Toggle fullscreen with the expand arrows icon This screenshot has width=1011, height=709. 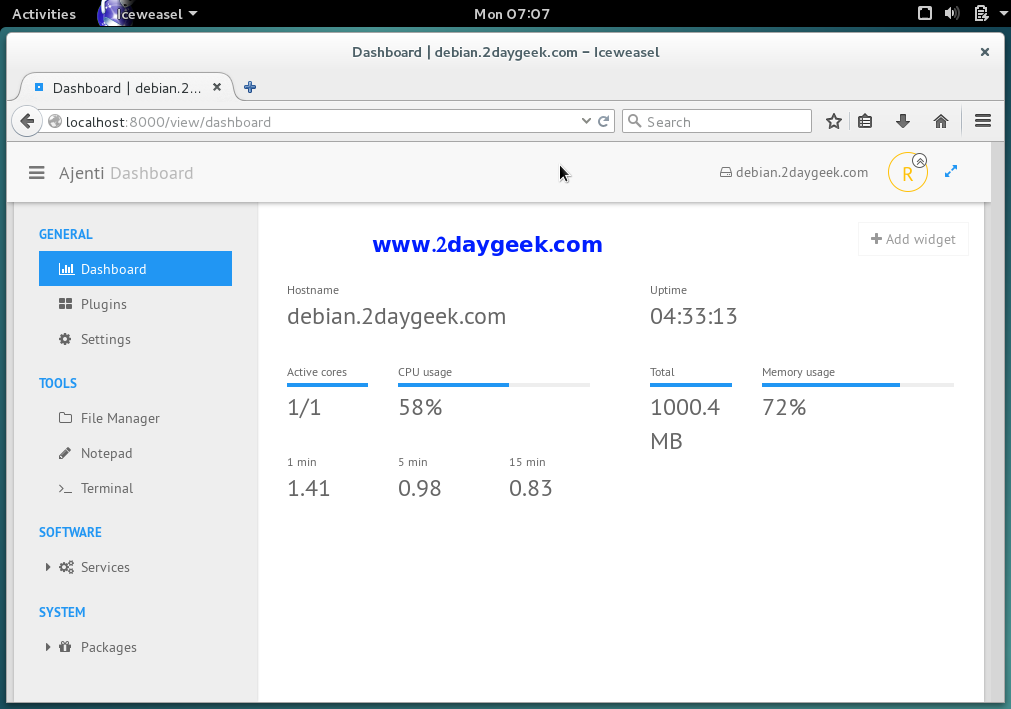pyautogui.click(x=951, y=171)
